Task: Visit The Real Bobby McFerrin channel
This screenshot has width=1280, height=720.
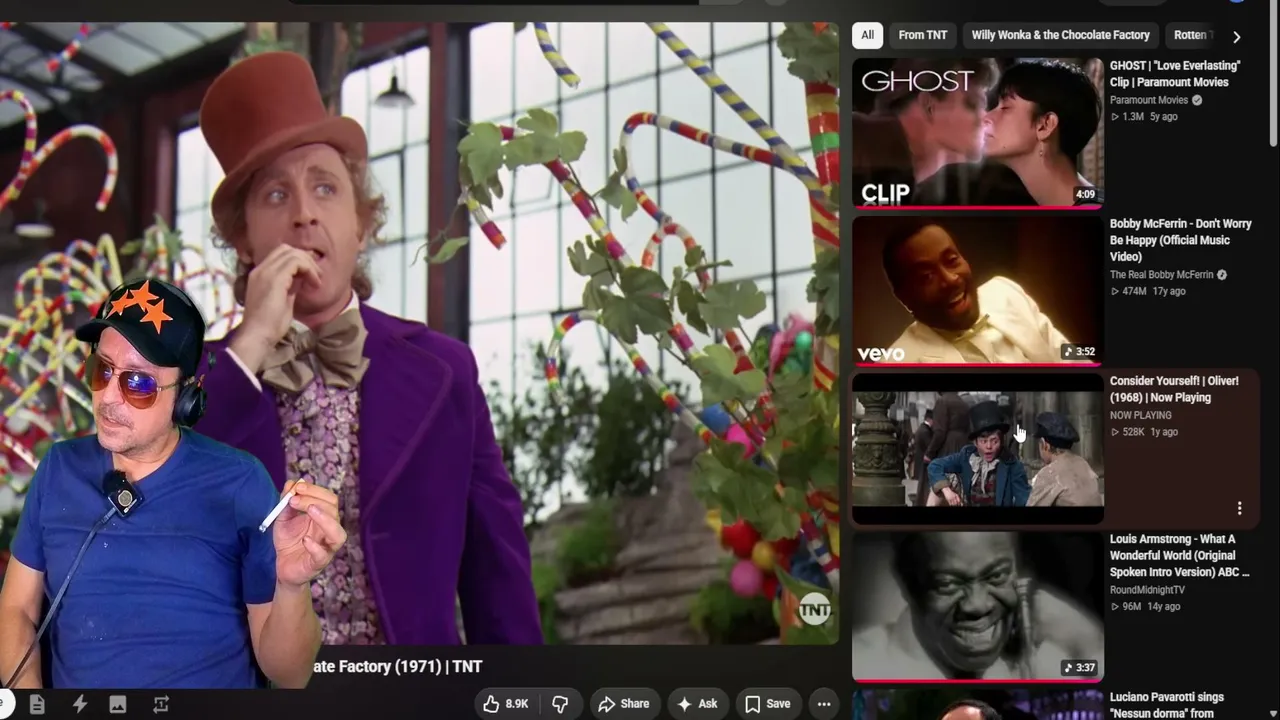Action: (x=1161, y=275)
